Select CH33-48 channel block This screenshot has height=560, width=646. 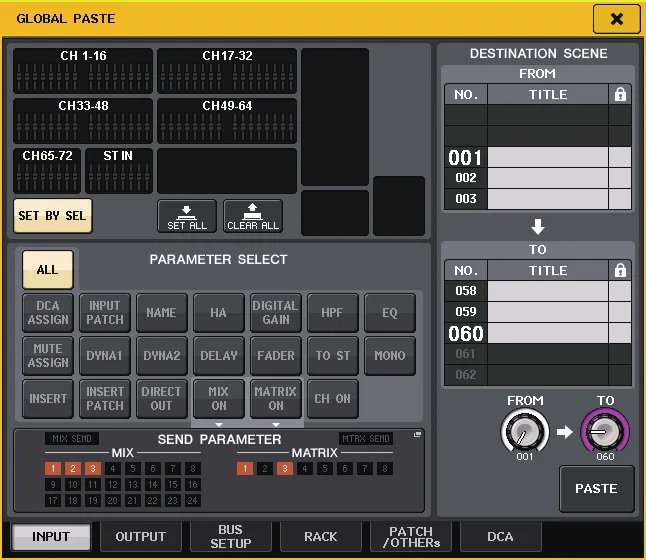click(x=83, y=121)
